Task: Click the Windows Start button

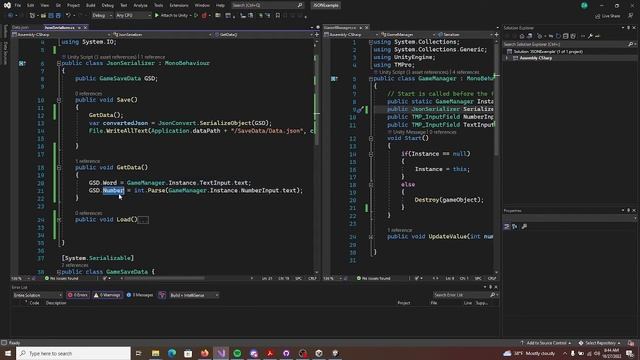Action: pos(8,353)
